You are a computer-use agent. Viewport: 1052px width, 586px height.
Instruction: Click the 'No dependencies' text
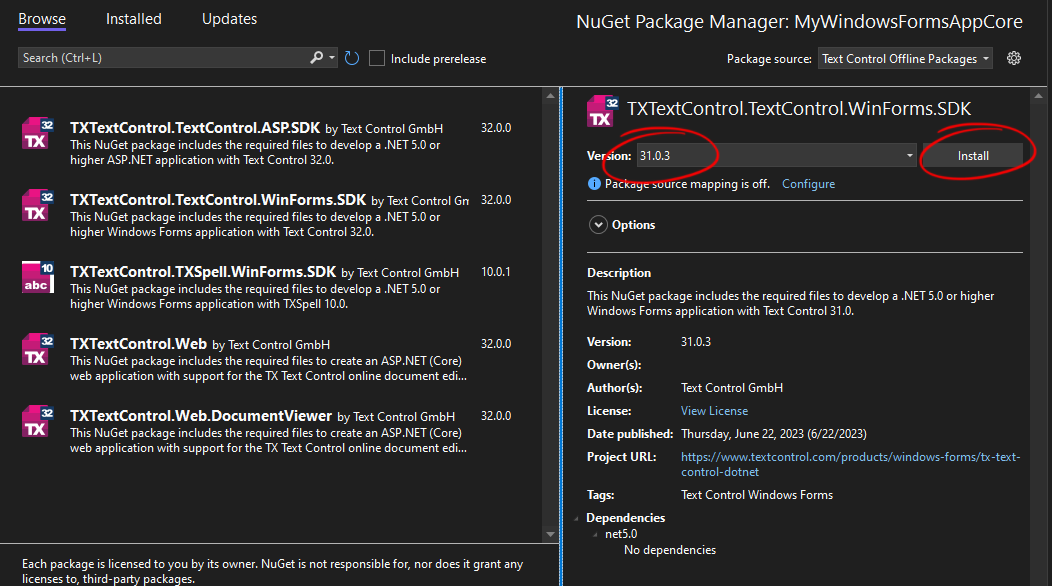pyautogui.click(x=670, y=550)
